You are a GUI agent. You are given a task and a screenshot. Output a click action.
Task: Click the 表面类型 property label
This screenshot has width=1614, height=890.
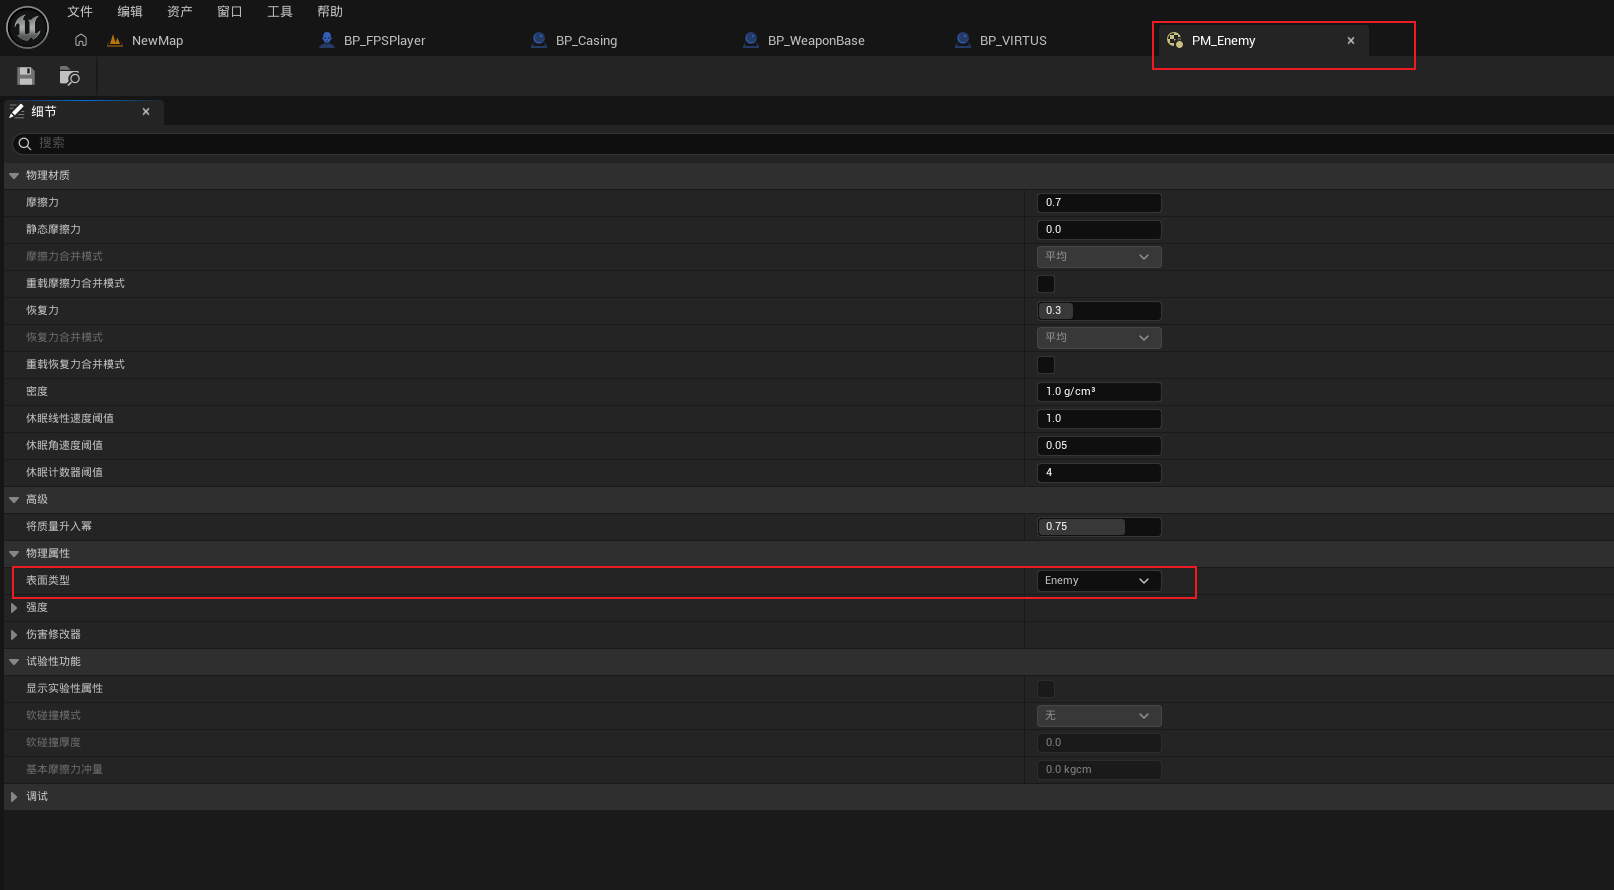(48, 581)
